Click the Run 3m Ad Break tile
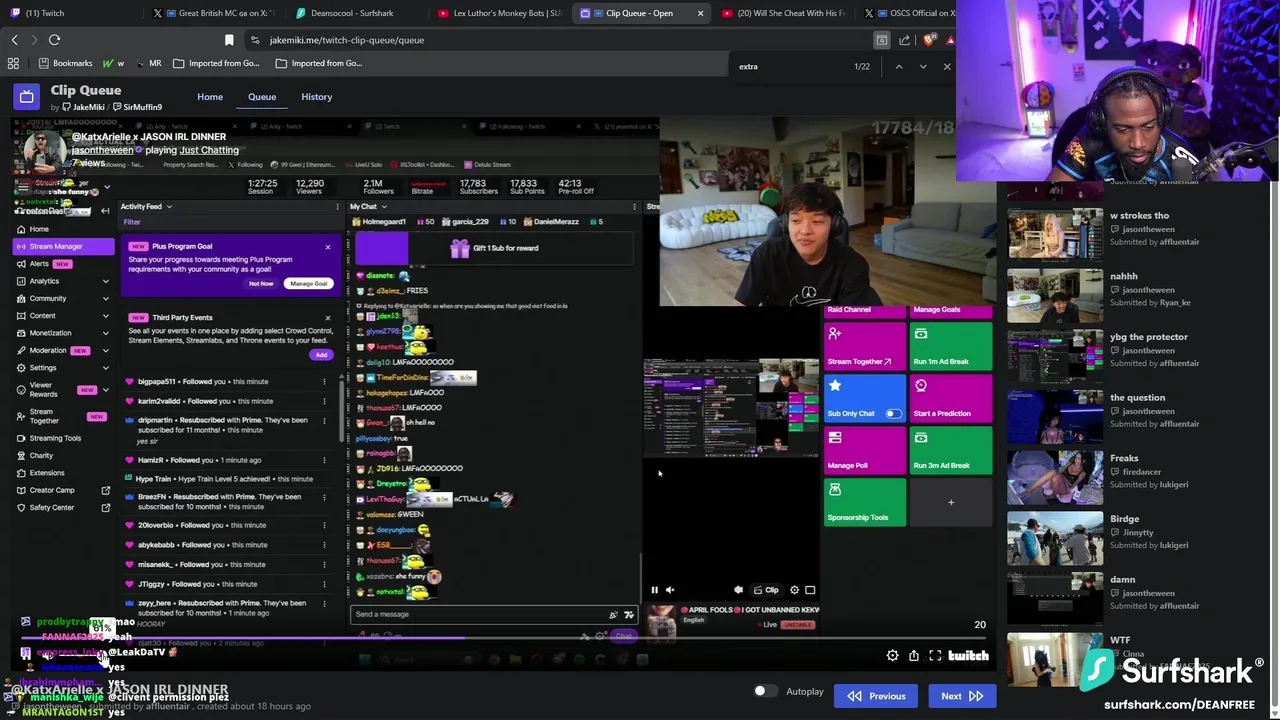Screen dimensions: 1280x720 click(x=951, y=449)
